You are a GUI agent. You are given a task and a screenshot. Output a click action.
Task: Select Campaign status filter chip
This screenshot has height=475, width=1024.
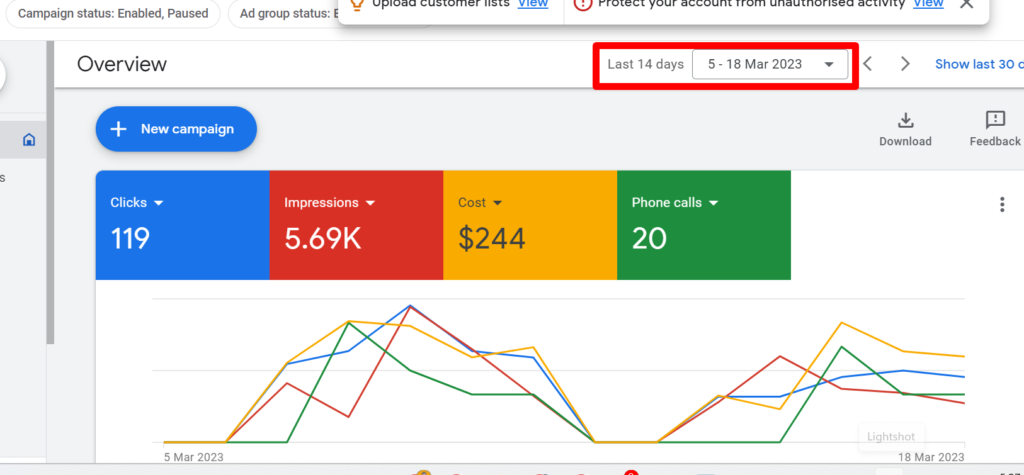click(x=113, y=14)
